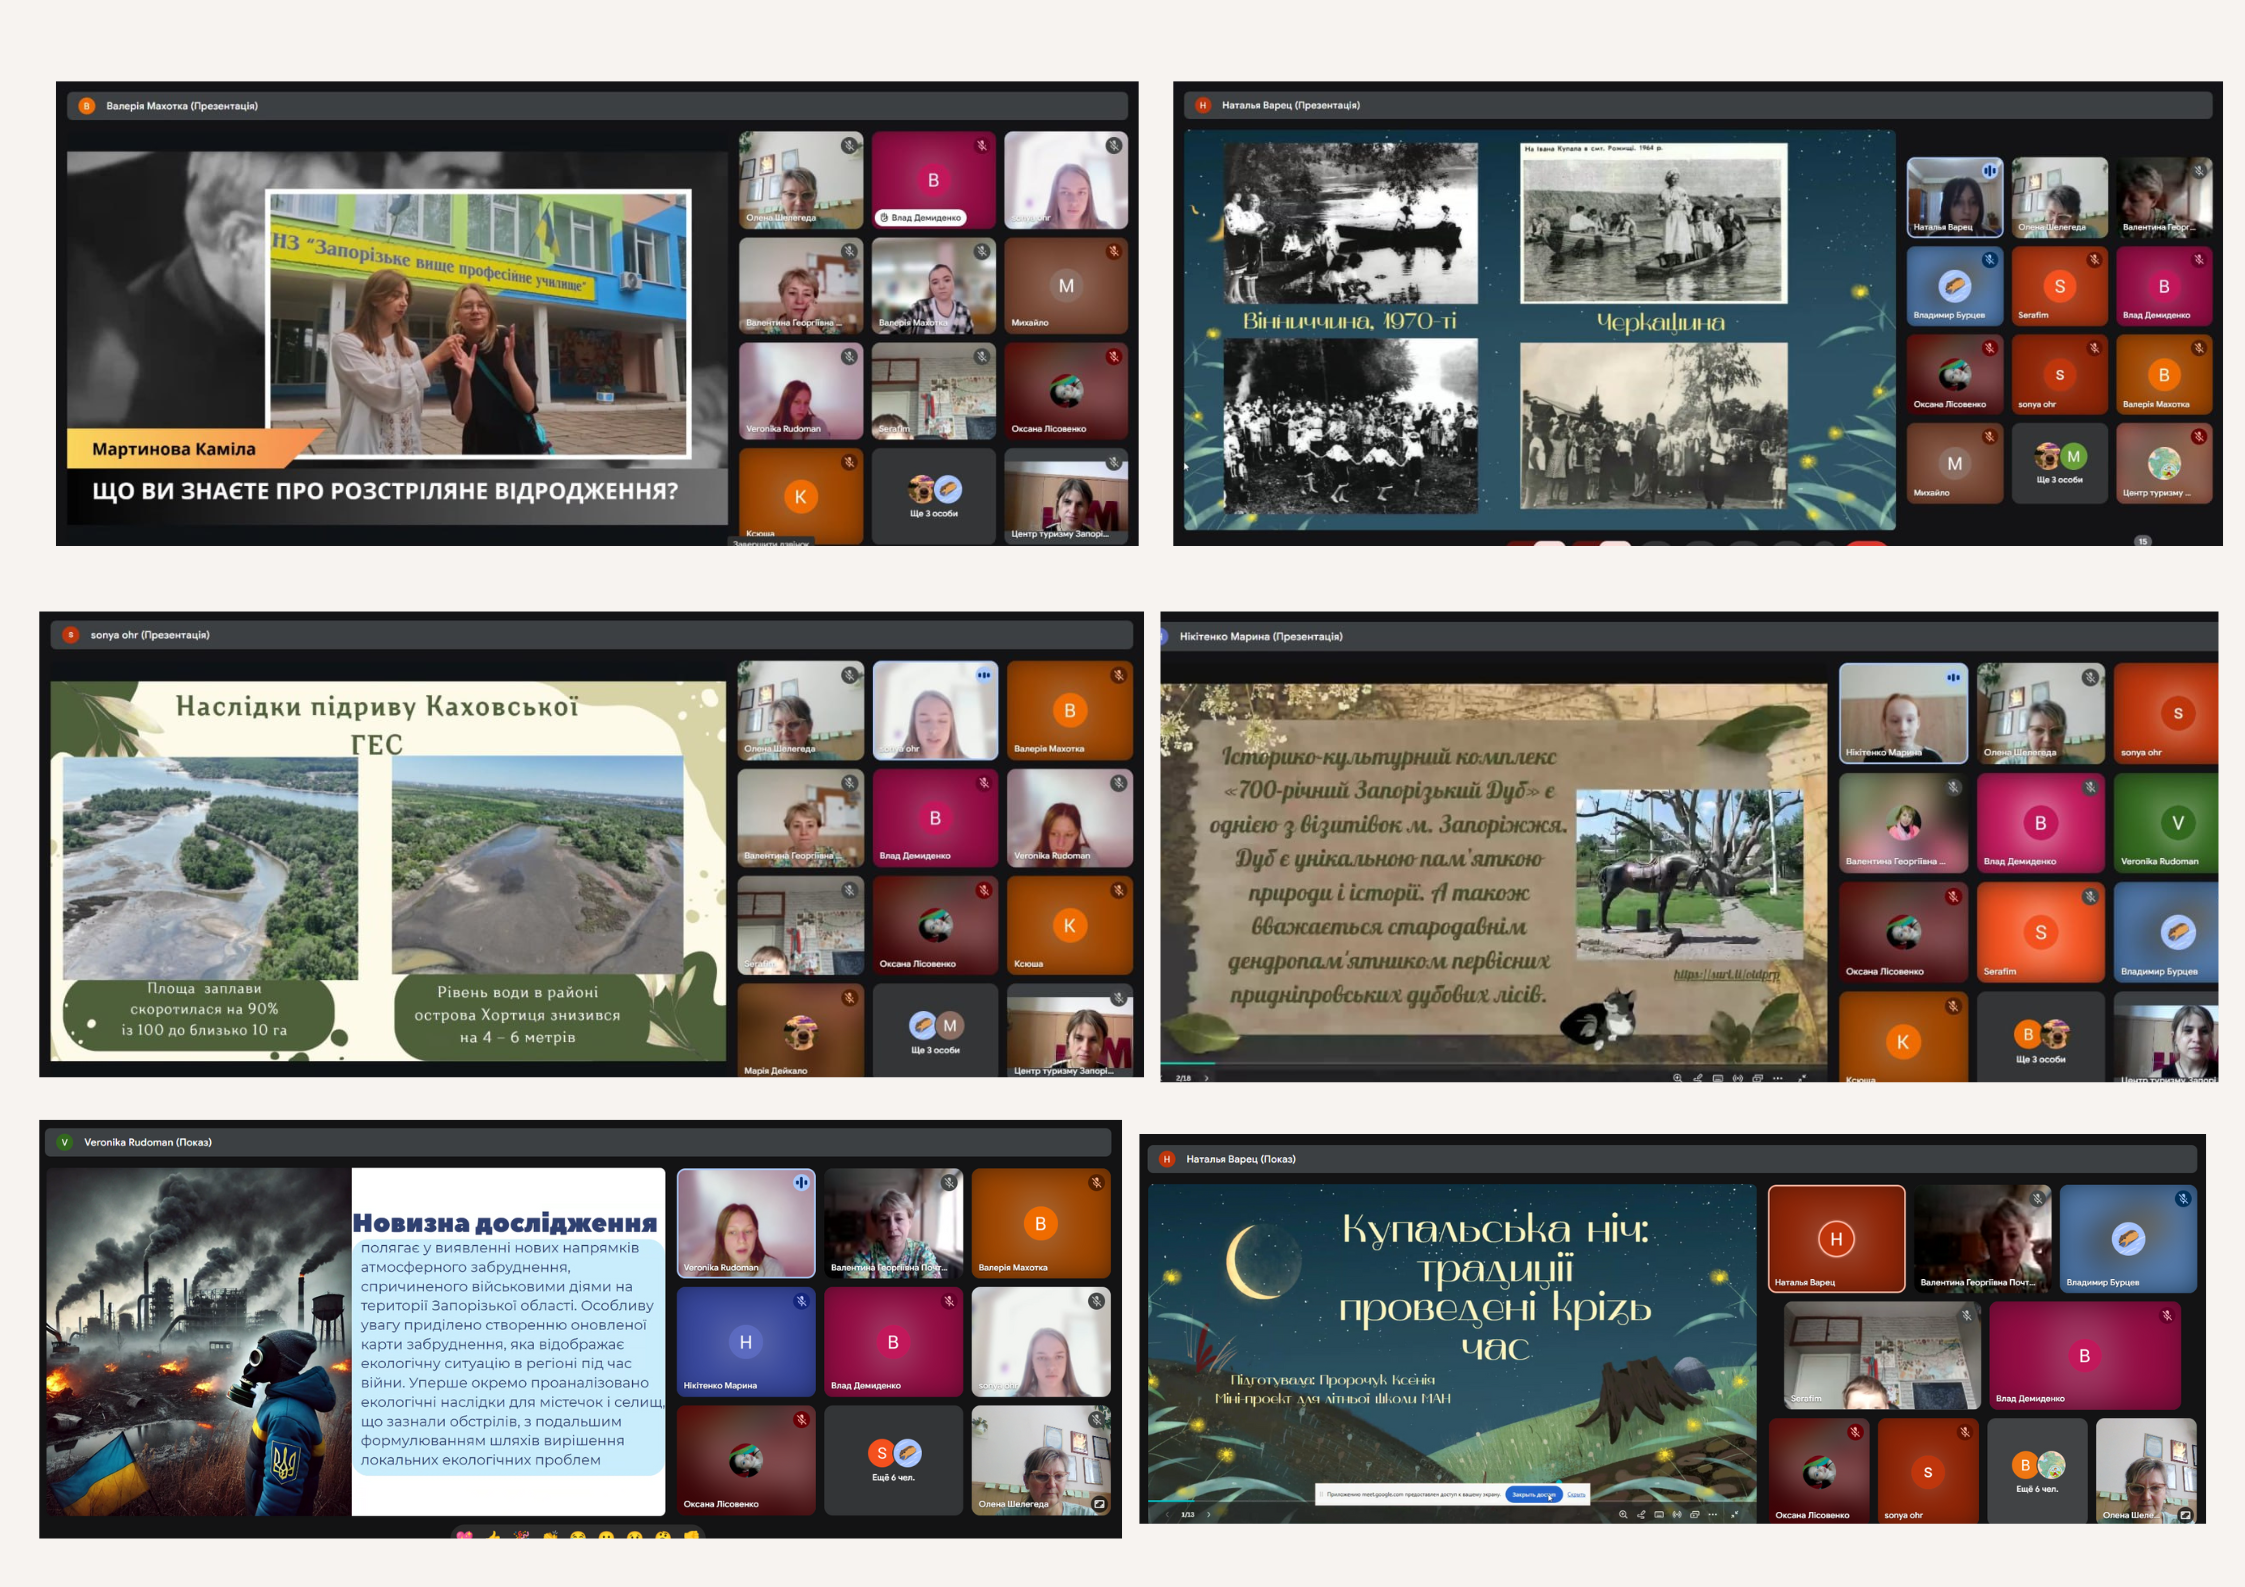The image size is (2245, 1587).
Task: Toggle captions icon under the Купальська ніч slide
Action: (1659, 1514)
